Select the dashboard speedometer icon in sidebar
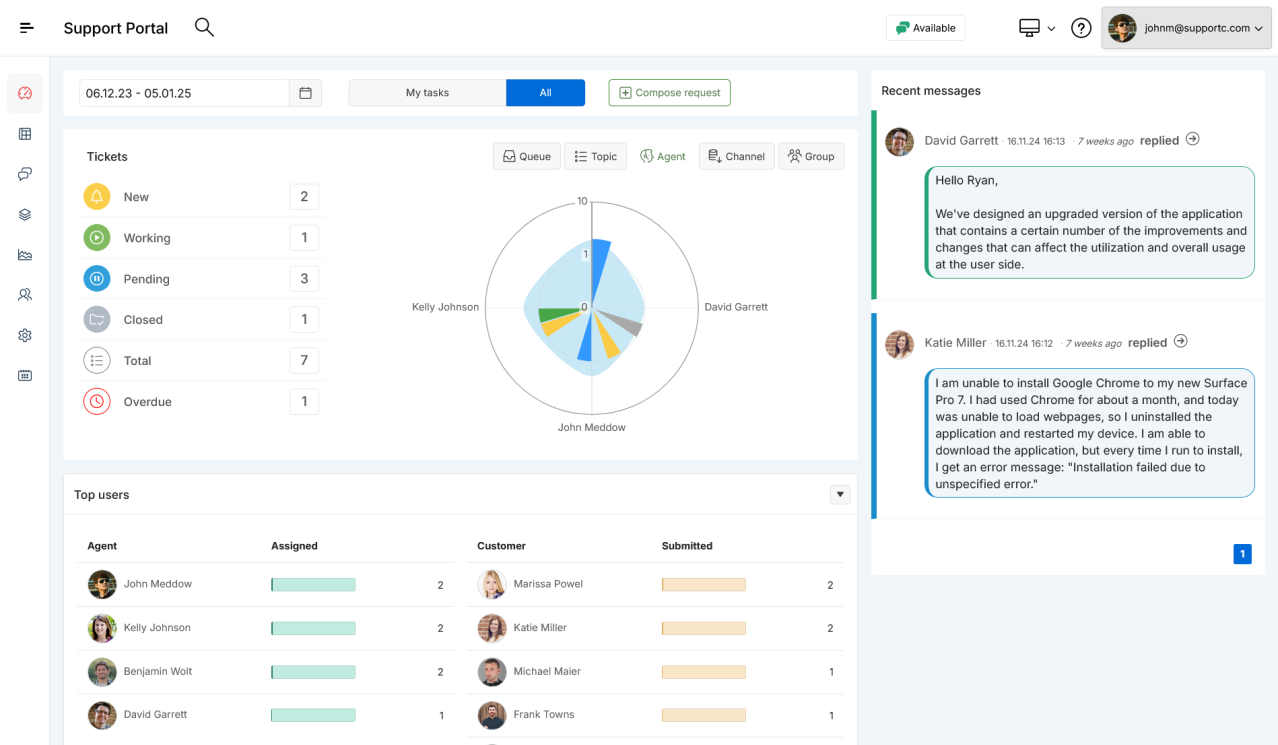1278x745 pixels. tap(25, 93)
